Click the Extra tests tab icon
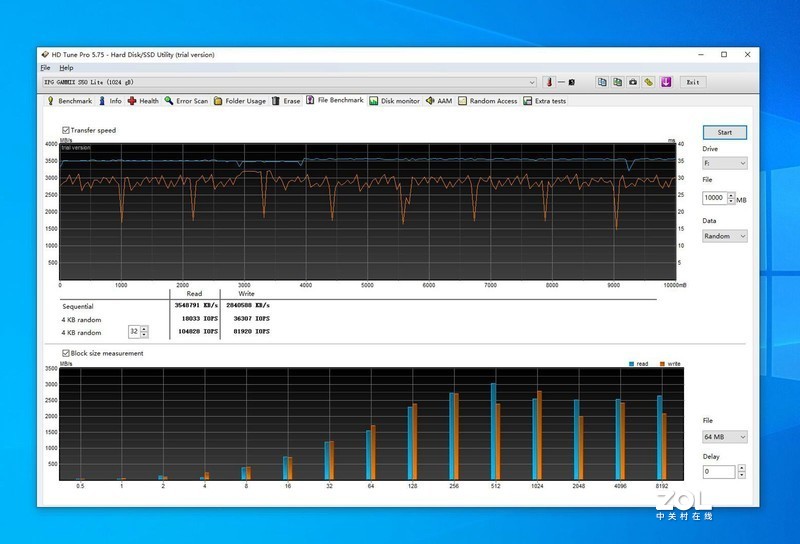This screenshot has height=544, width=800. point(528,101)
